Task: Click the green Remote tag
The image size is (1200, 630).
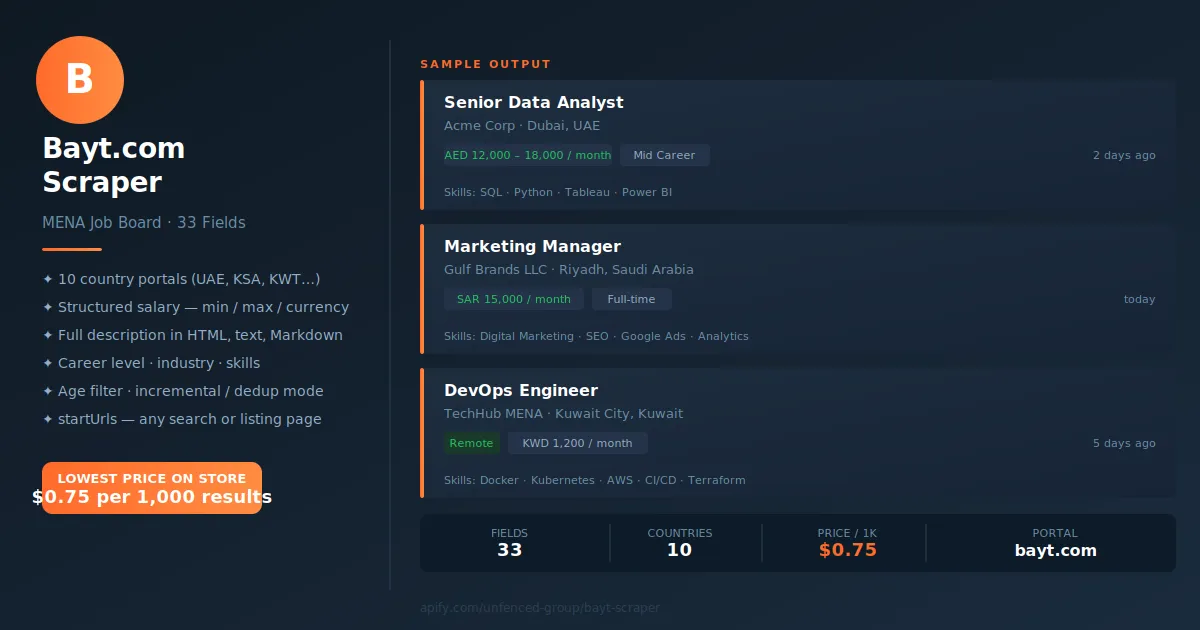Action: (x=472, y=443)
